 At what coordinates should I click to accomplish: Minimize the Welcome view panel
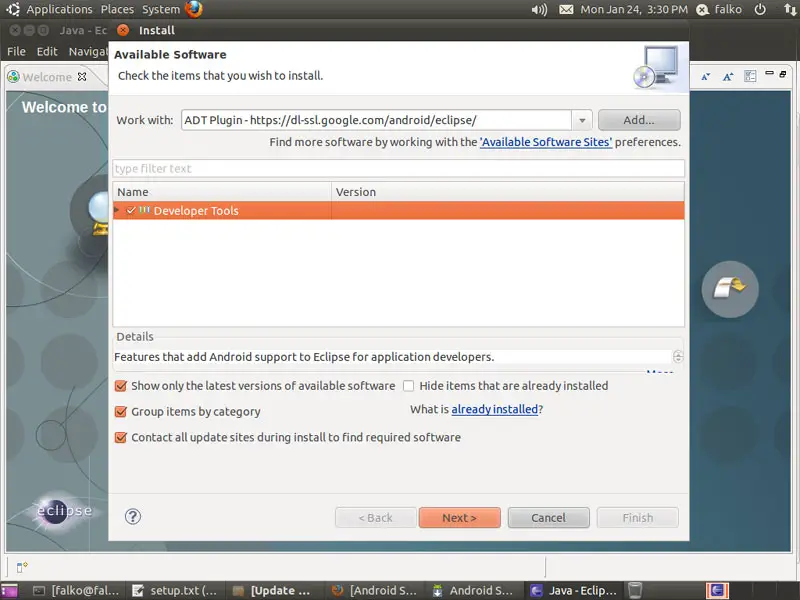tap(769, 74)
